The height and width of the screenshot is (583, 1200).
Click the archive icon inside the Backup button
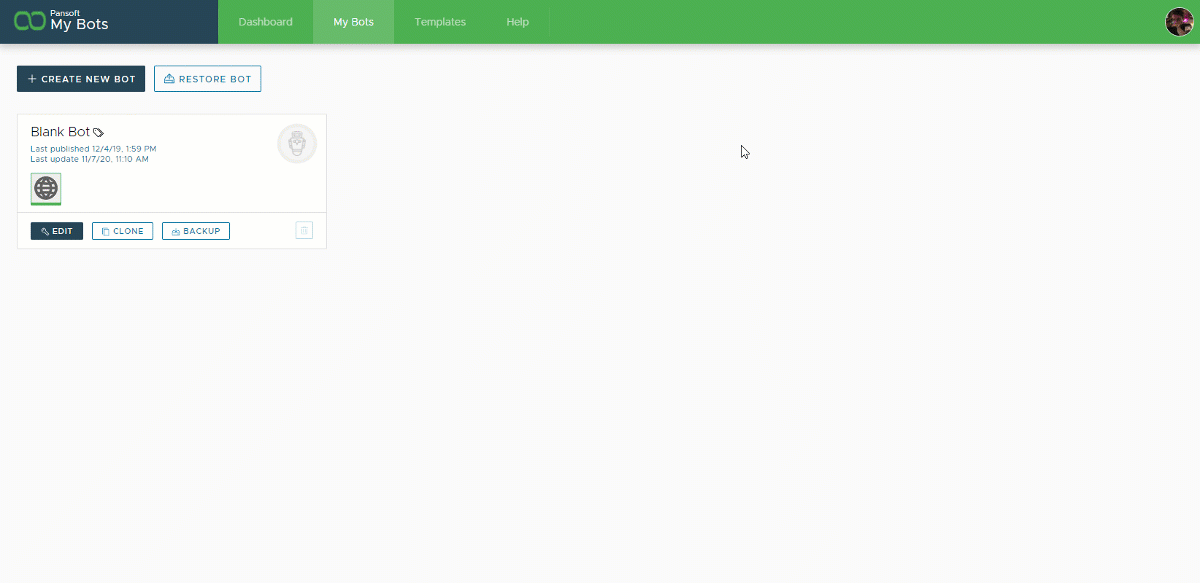click(x=176, y=231)
